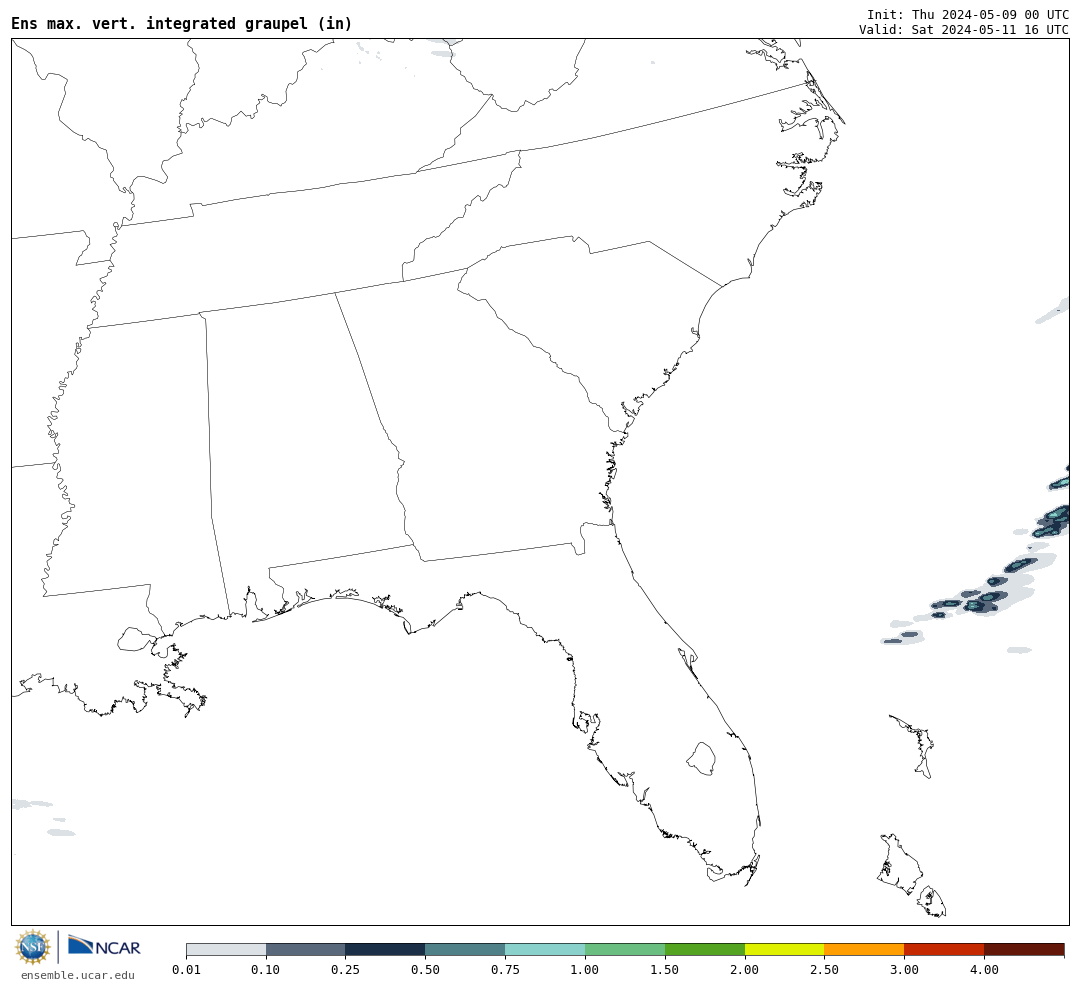Viewport: 1080px width, 988px height.
Task: Click the 1.00 colorbar tick label
Action: [x=585, y=969]
